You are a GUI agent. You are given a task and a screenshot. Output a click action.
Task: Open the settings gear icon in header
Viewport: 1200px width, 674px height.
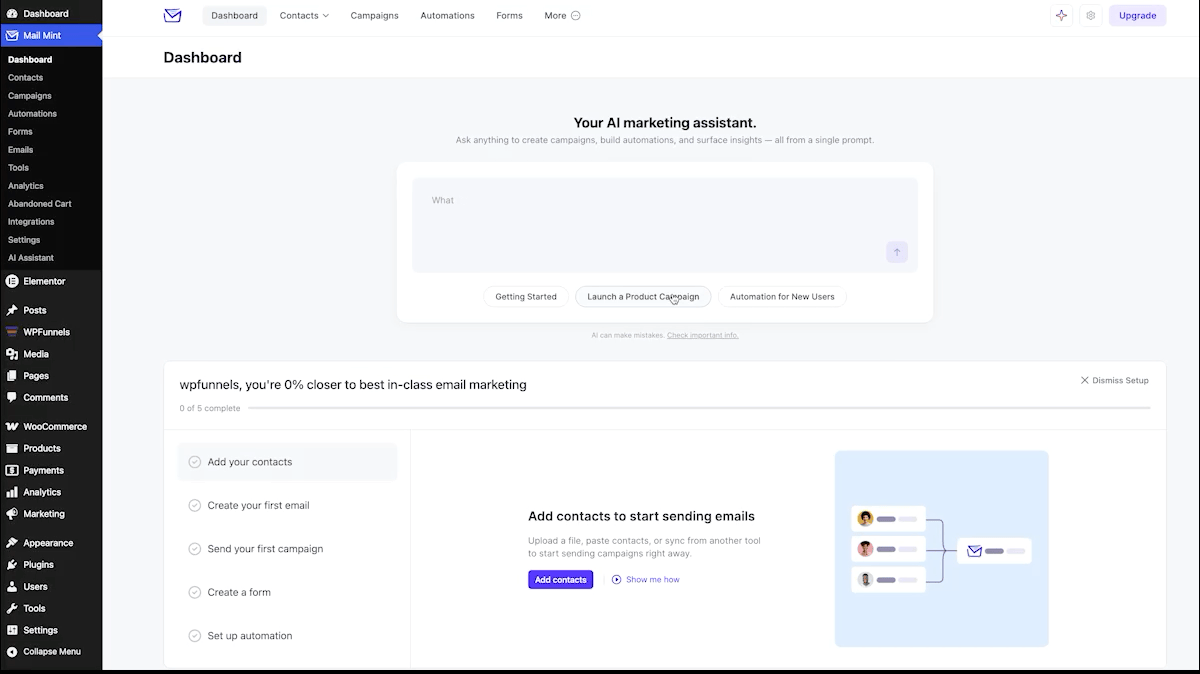(x=1090, y=15)
